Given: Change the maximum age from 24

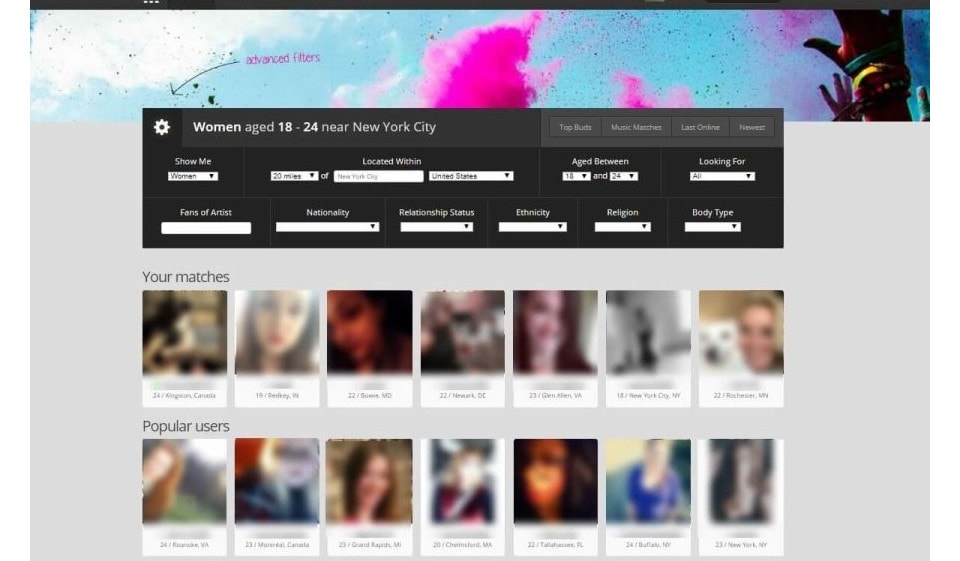Looking at the screenshot, I should tap(623, 176).
